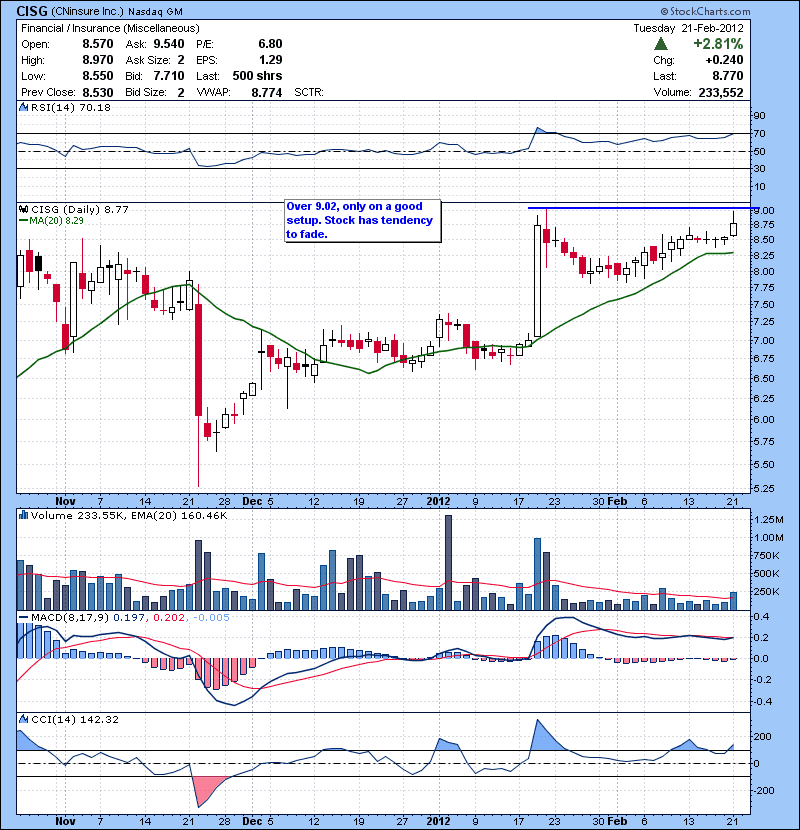Image resolution: width=800 pixels, height=830 pixels.
Task: Click the RSI(14) 70.18 label
Action: 71,107
